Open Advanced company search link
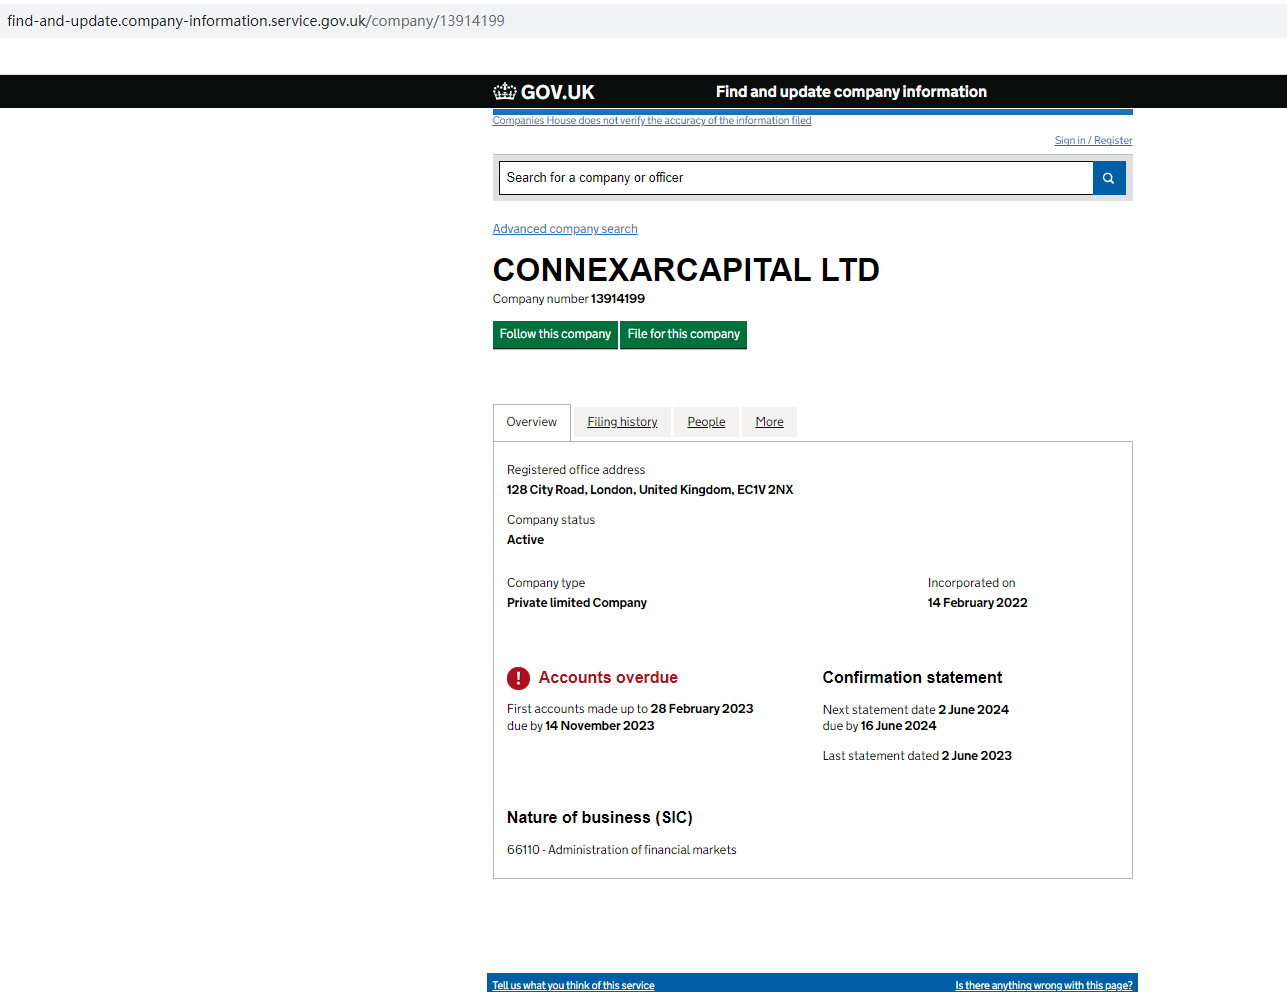The image size is (1287, 992). tap(565, 229)
